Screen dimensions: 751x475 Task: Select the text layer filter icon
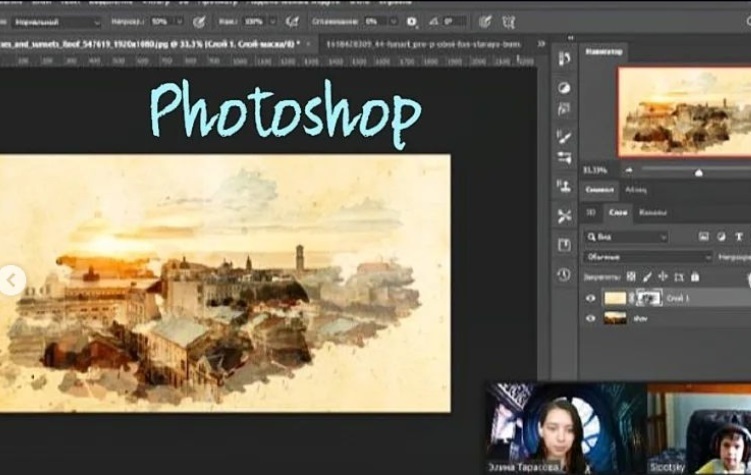(738, 237)
